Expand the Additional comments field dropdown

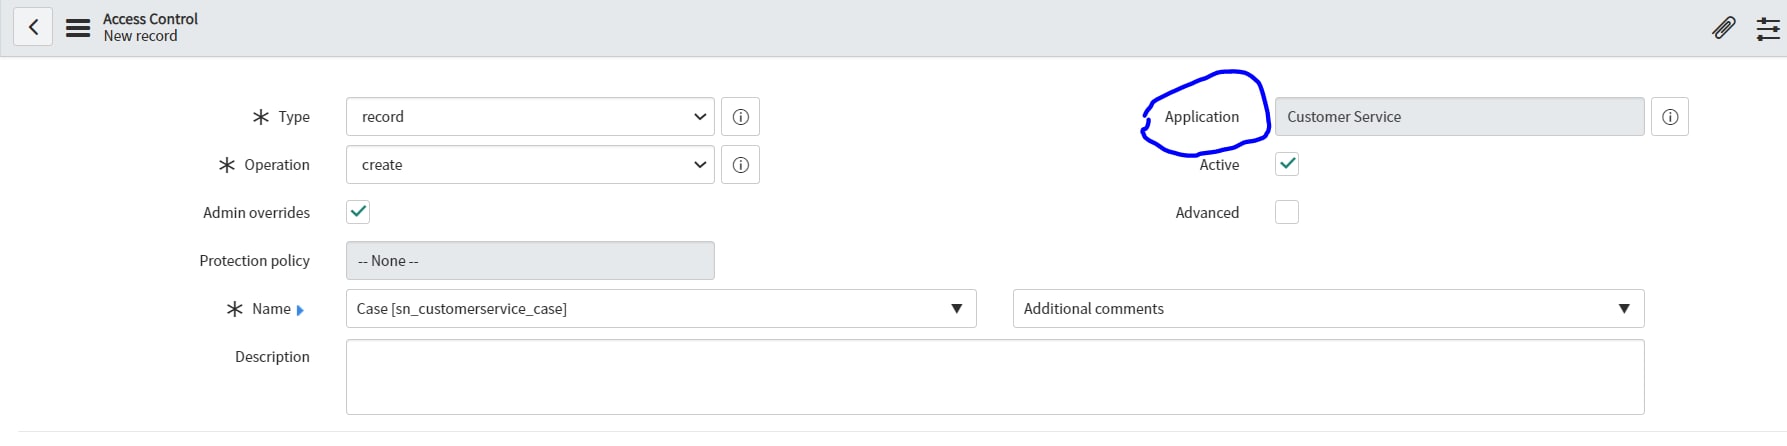1328,309
